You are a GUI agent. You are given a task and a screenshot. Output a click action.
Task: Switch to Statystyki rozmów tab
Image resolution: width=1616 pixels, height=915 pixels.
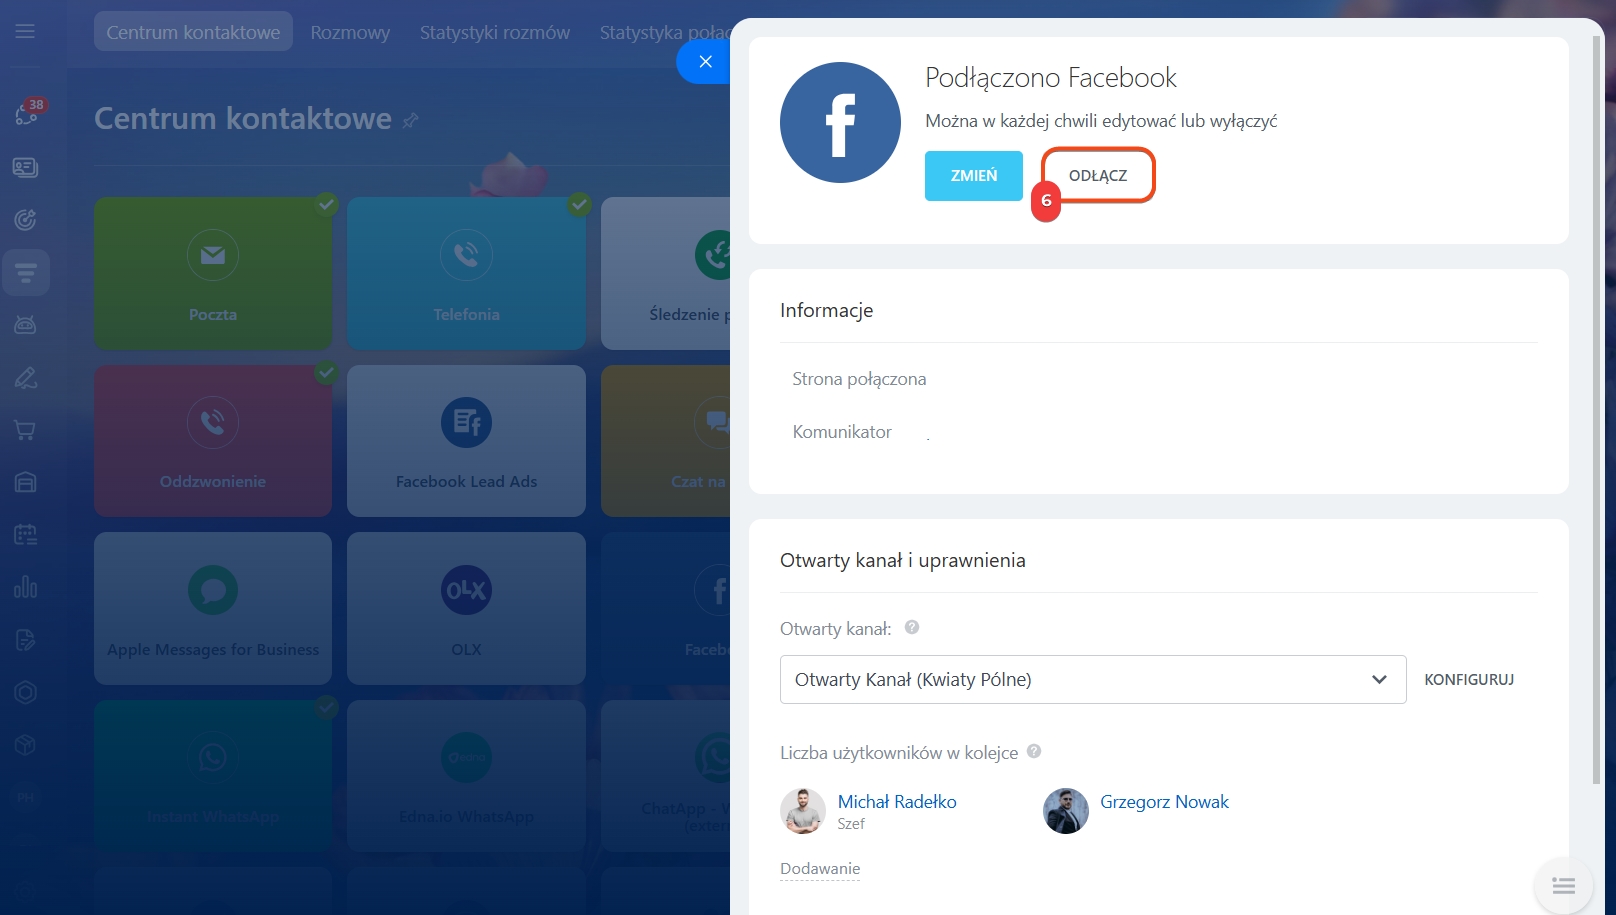coord(495,32)
